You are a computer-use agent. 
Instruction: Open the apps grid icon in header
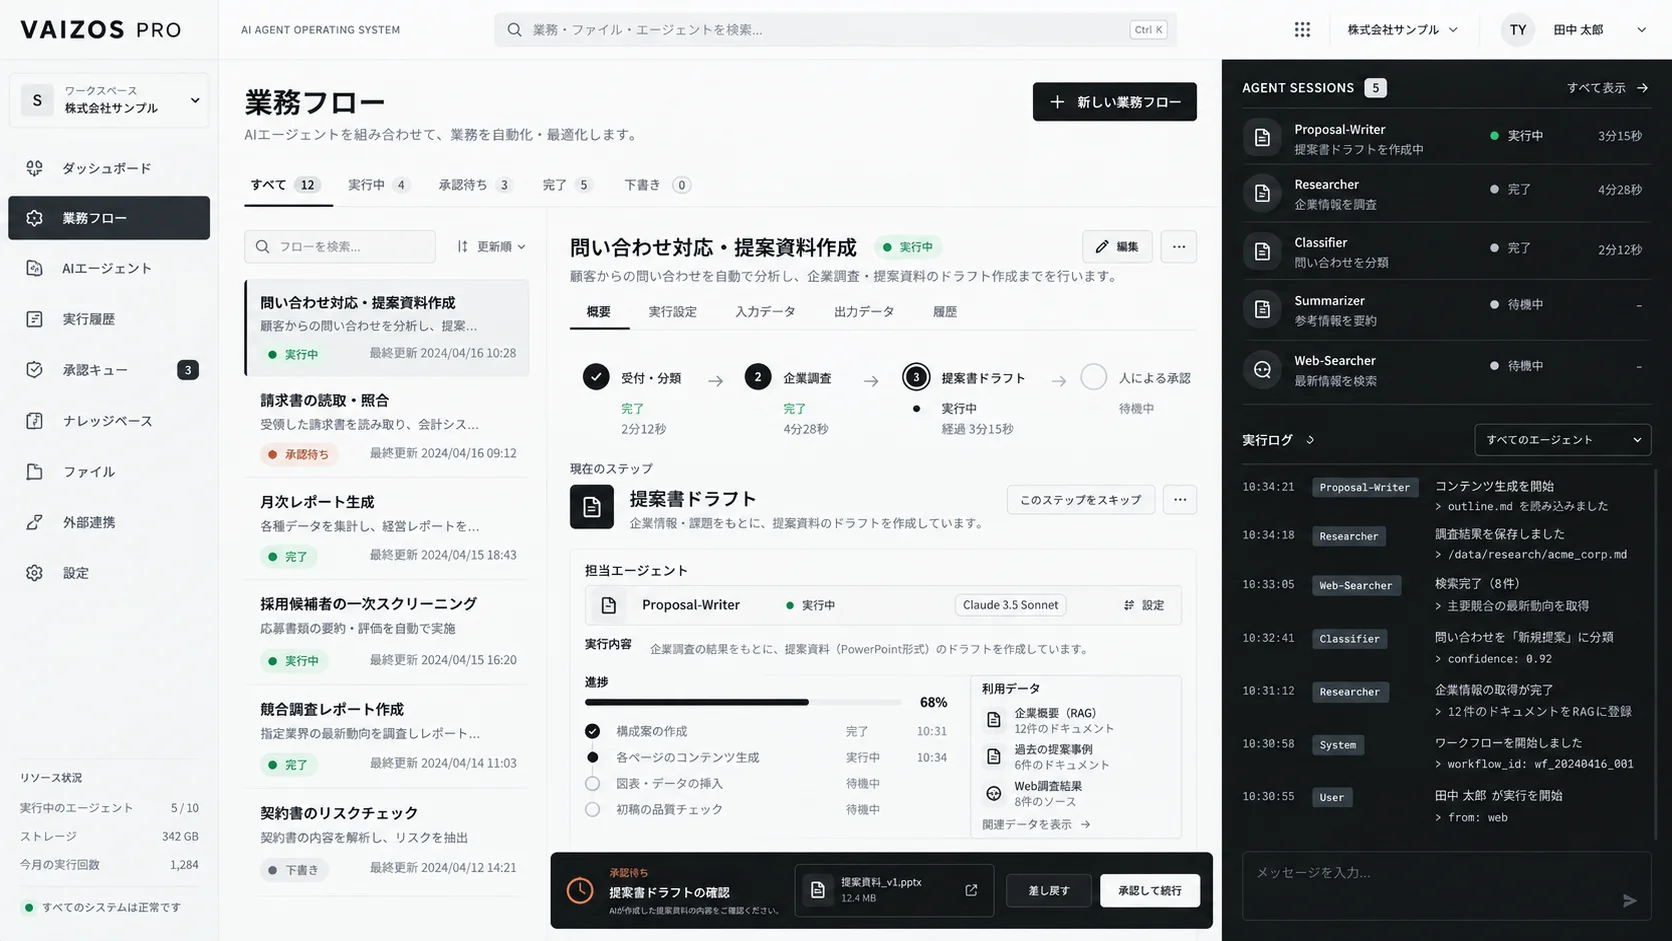(x=1302, y=30)
